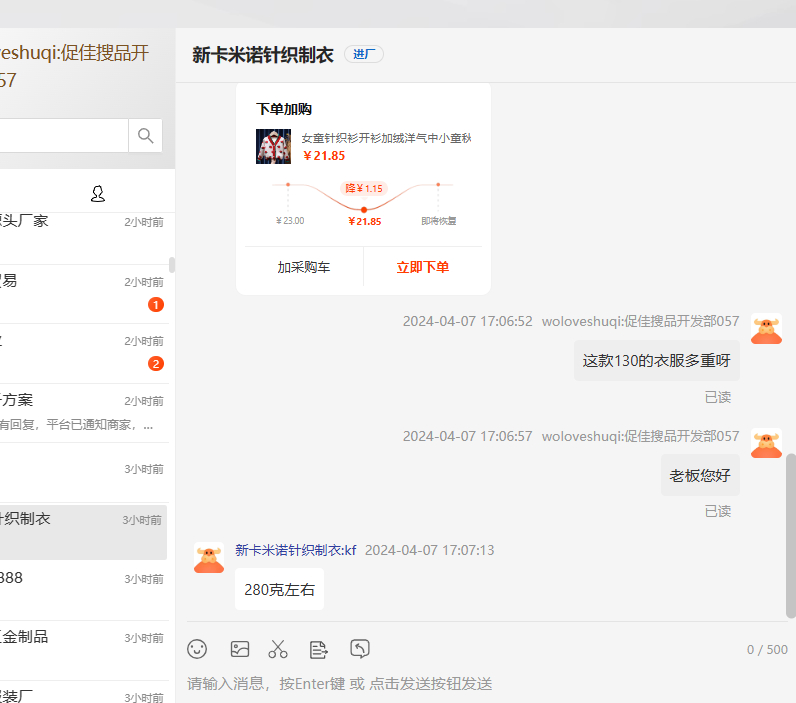Click the 进厂 badge beside shop name
796x703 pixels.
(364, 54)
